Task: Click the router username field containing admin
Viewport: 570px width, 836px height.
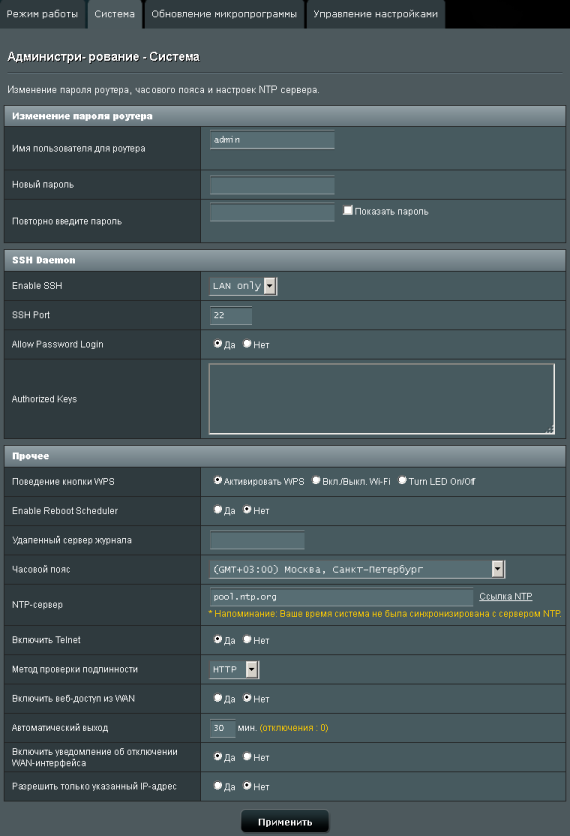Action: click(272, 140)
